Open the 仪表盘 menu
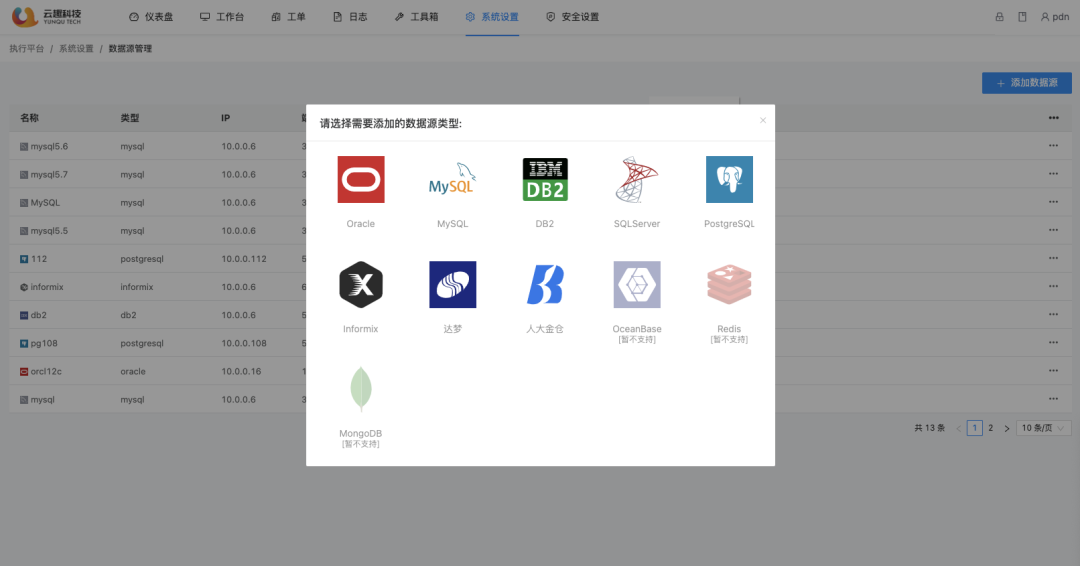The height and width of the screenshot is (566, 1080). [x=151, y=17]
